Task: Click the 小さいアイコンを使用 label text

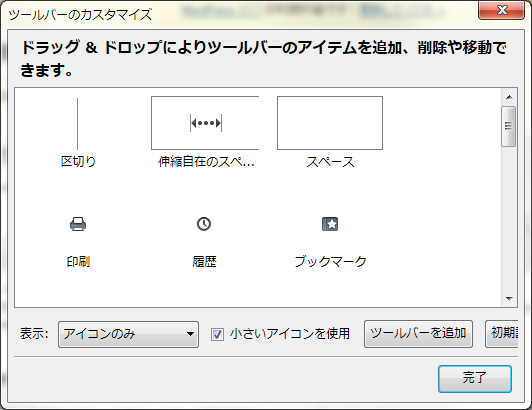Action: pyautogui.click(x=290, y=334)
